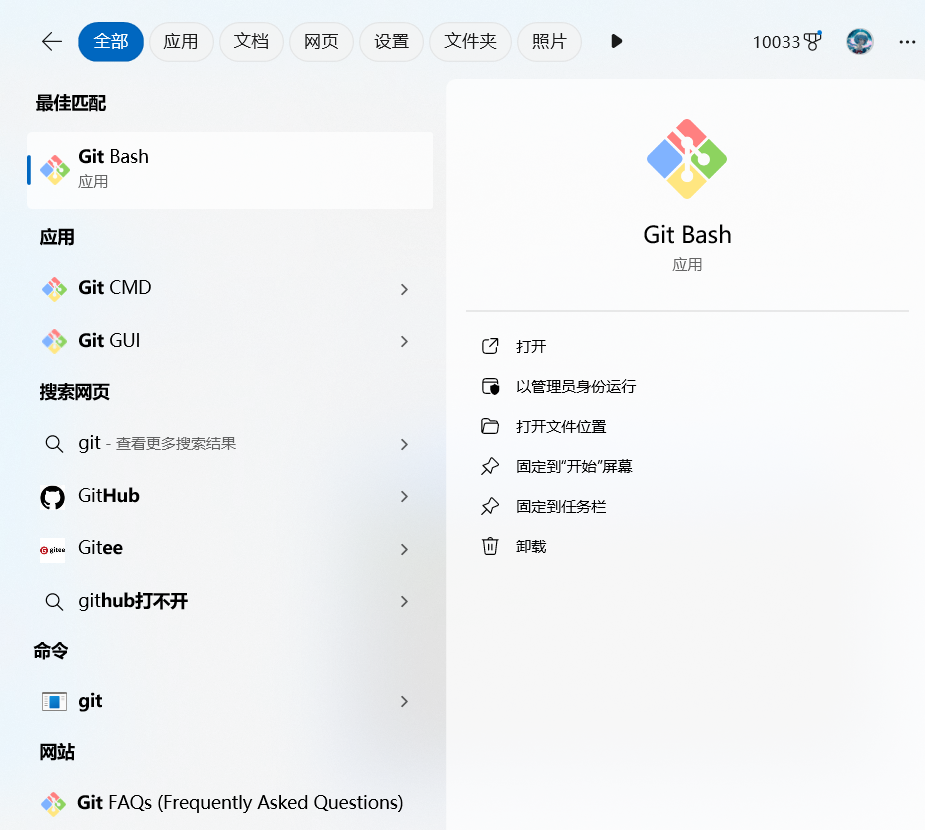Click the Gitee logo icon
This screenshot has height=830, width=925.
(53, 549)
